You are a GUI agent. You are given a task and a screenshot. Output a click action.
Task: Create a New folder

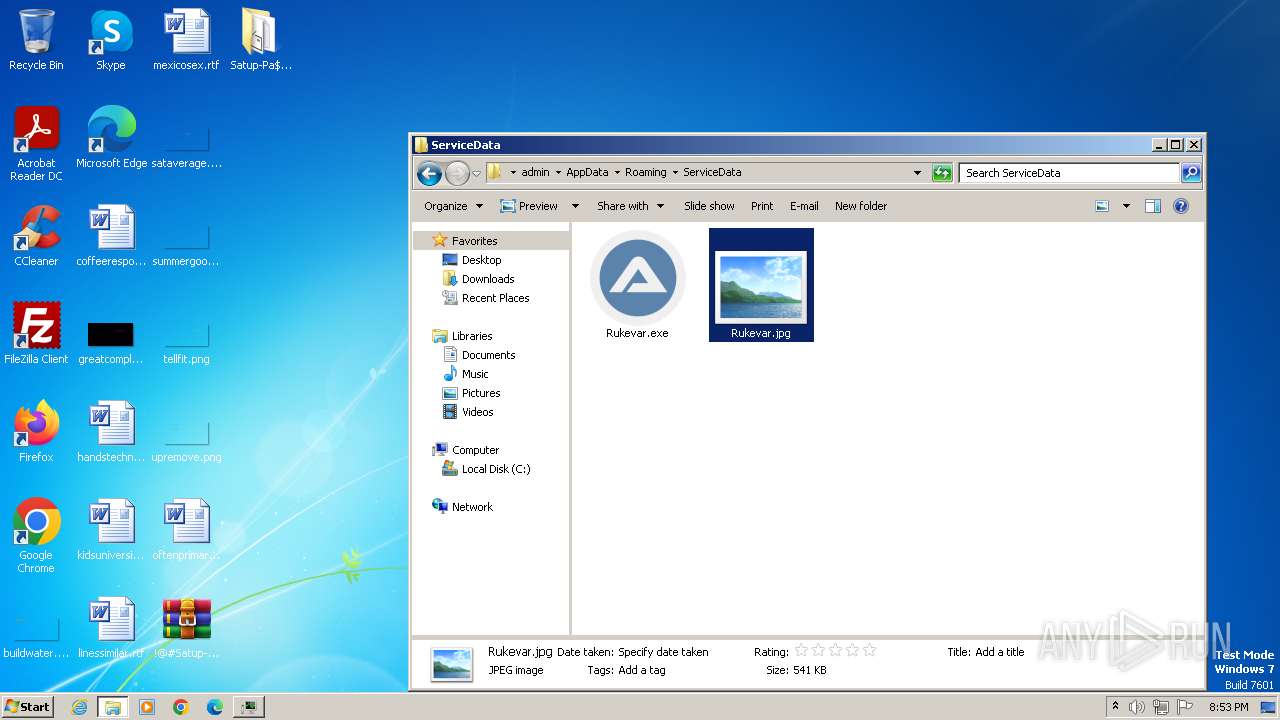[x=861, y=206]
